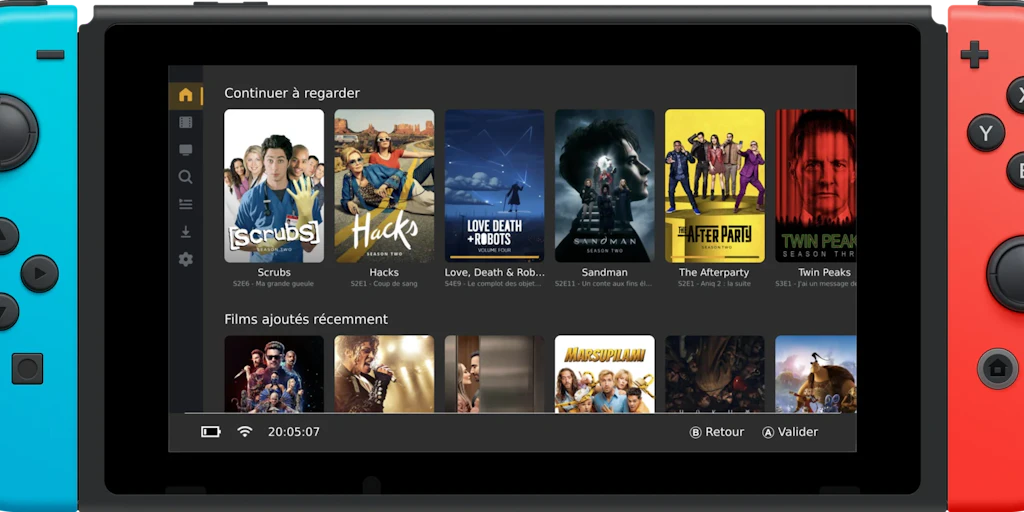Resume the Hacks Season Two poster
The image size is (1024, 512).
pyautogui.click(x=384, y=185)
